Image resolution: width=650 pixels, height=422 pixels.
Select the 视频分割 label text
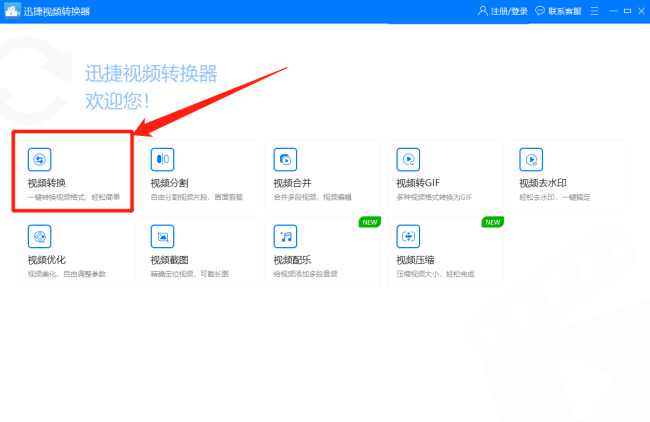[170, 183]
